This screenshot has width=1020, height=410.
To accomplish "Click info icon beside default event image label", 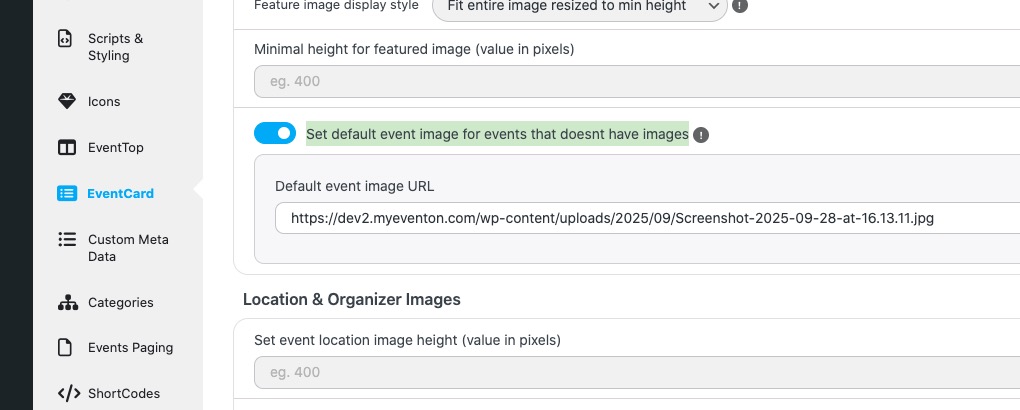I will (x=701, y=135).
